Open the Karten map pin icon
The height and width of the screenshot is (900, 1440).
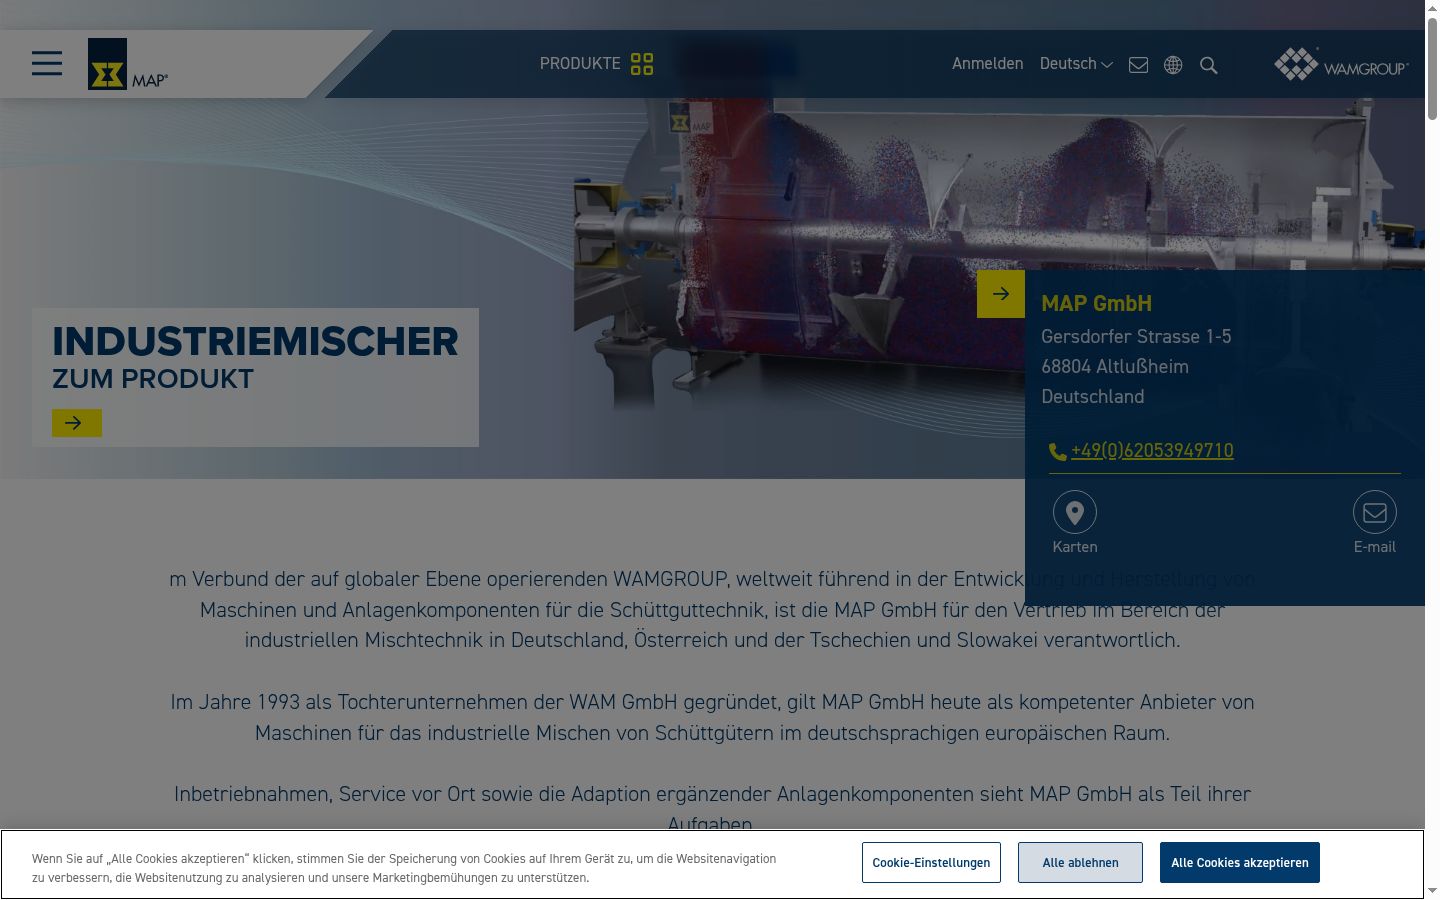click(x=1075, y=512)
